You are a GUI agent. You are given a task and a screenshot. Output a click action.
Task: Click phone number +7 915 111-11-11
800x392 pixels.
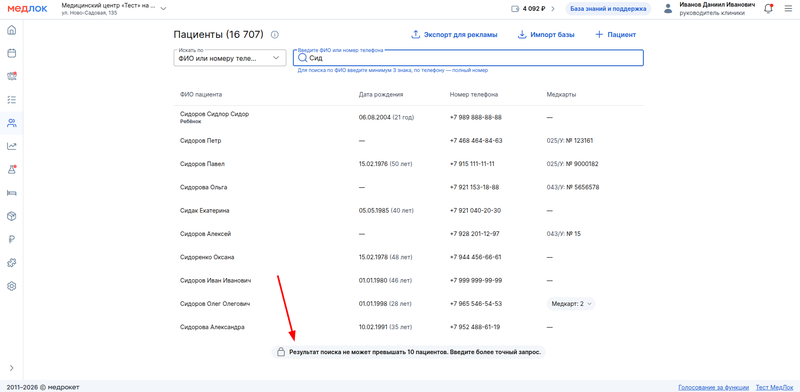pos(472,164)
